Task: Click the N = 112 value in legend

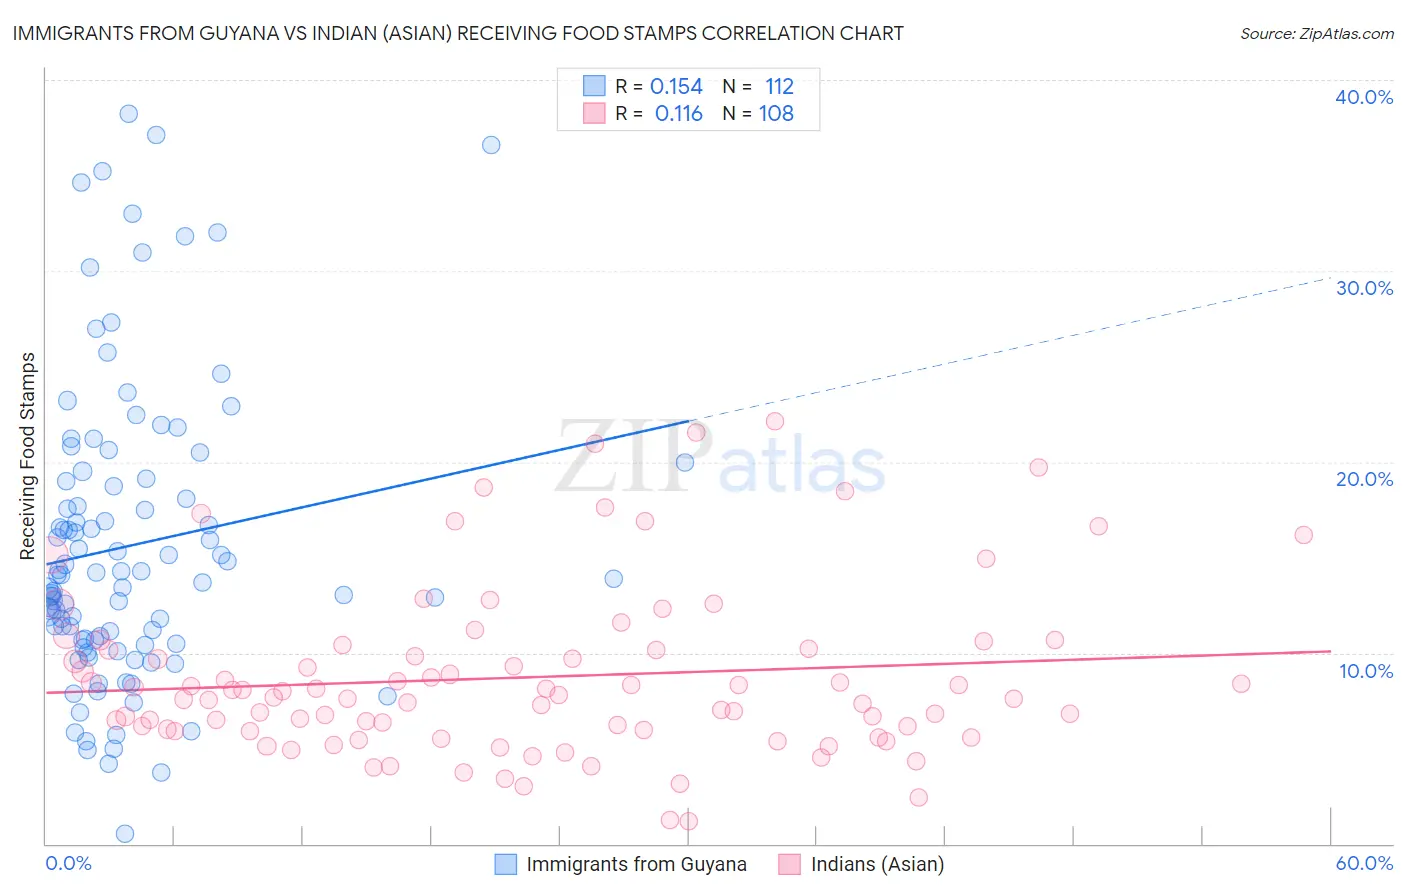Action: [758, 86]
